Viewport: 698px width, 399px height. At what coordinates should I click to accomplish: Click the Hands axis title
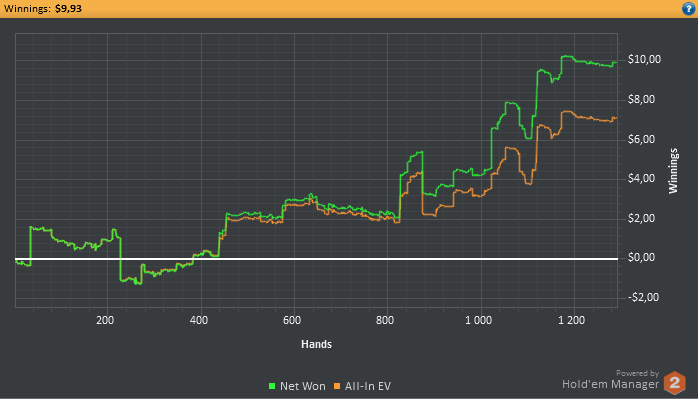click(317, 344)
